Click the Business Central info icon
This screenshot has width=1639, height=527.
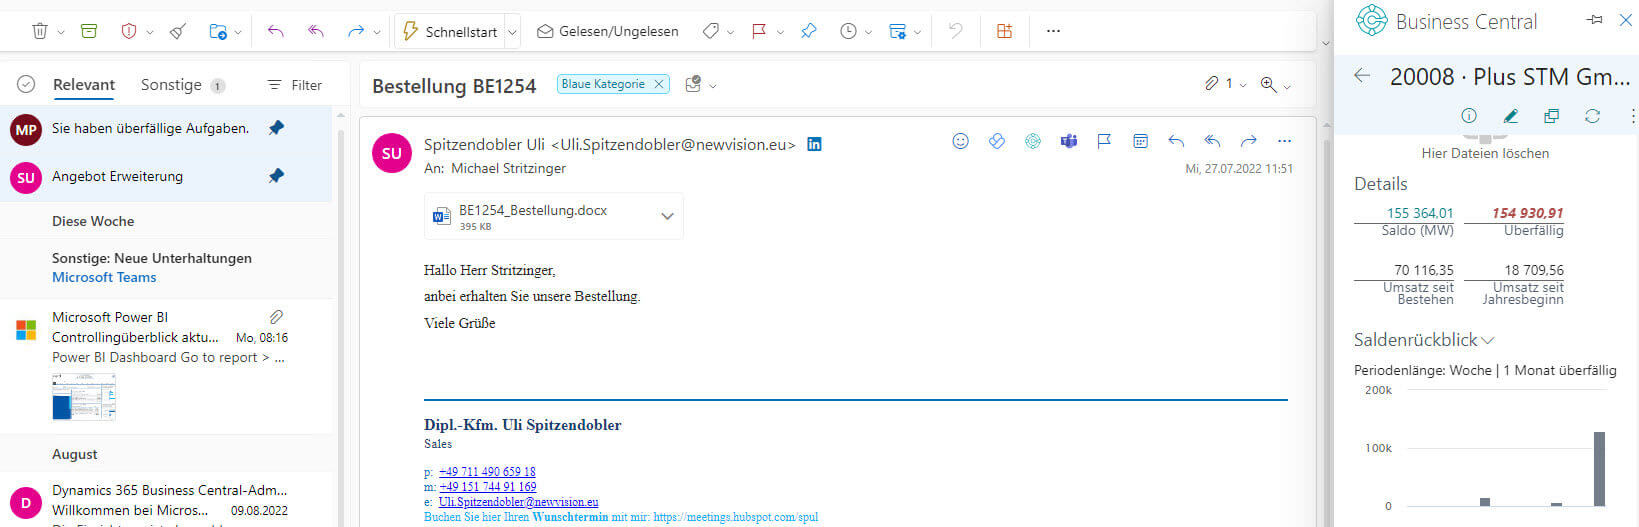click(1469, 116)
